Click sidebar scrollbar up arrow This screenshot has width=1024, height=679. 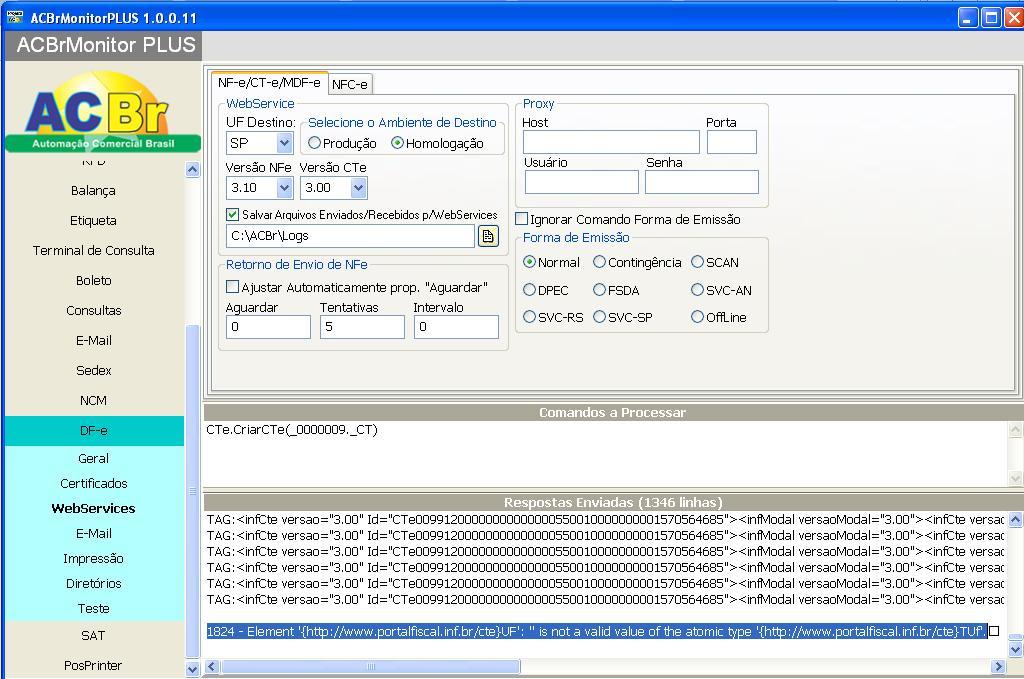pos(193,170)
